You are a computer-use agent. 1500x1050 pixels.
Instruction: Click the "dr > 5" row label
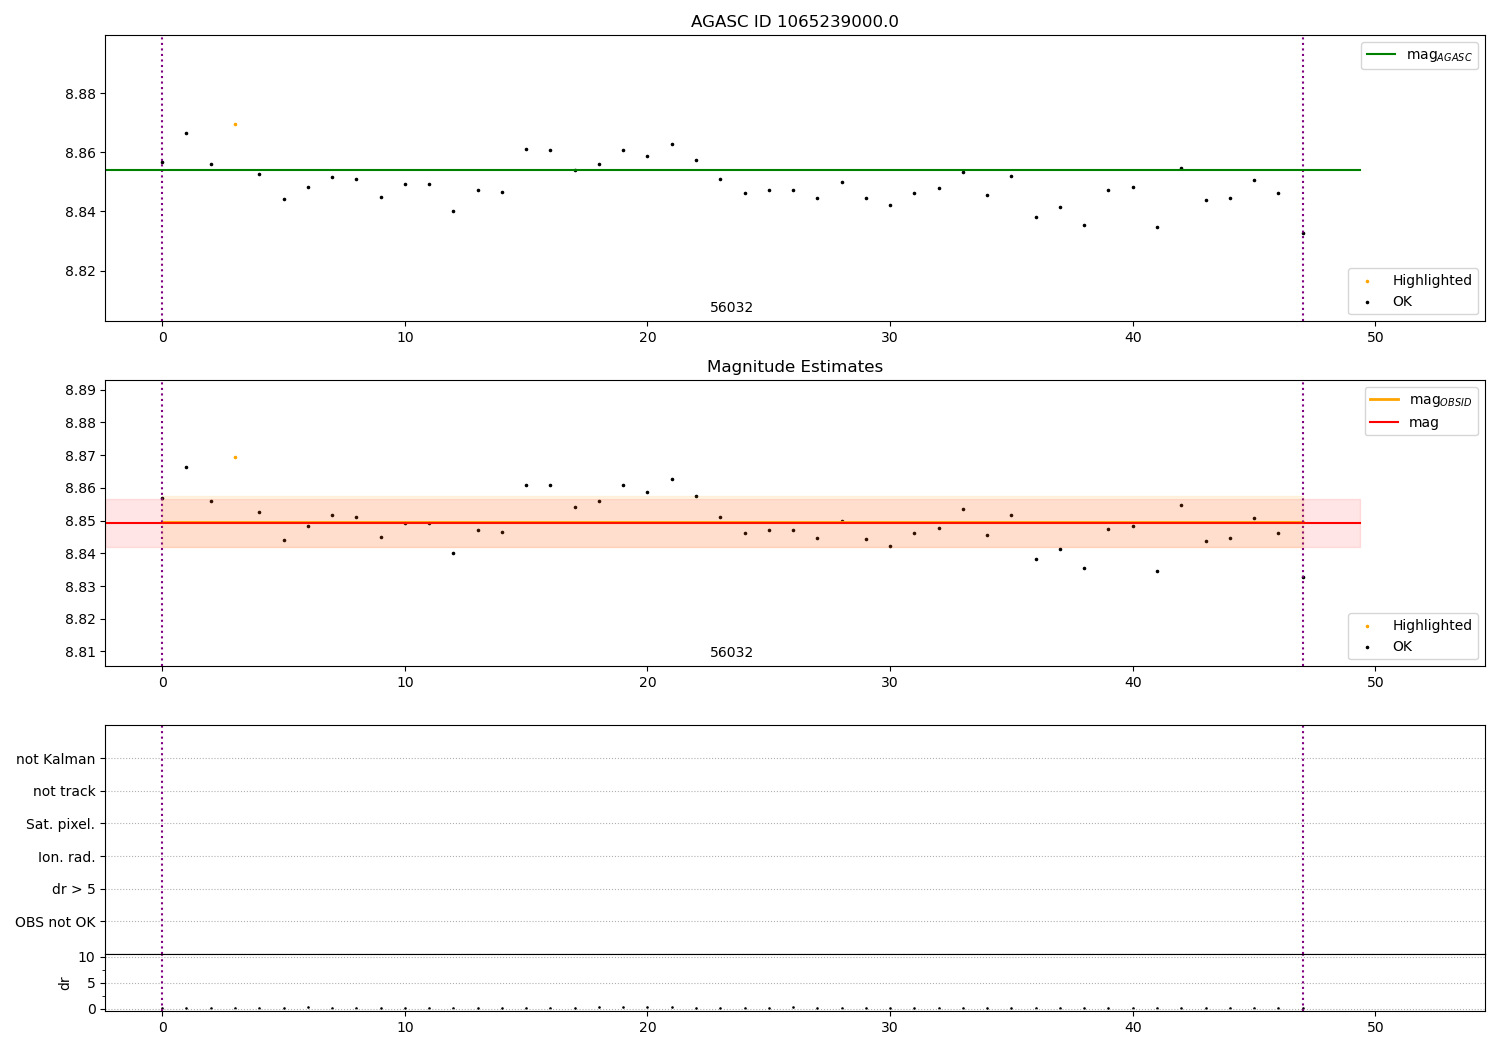coord(74,889)
